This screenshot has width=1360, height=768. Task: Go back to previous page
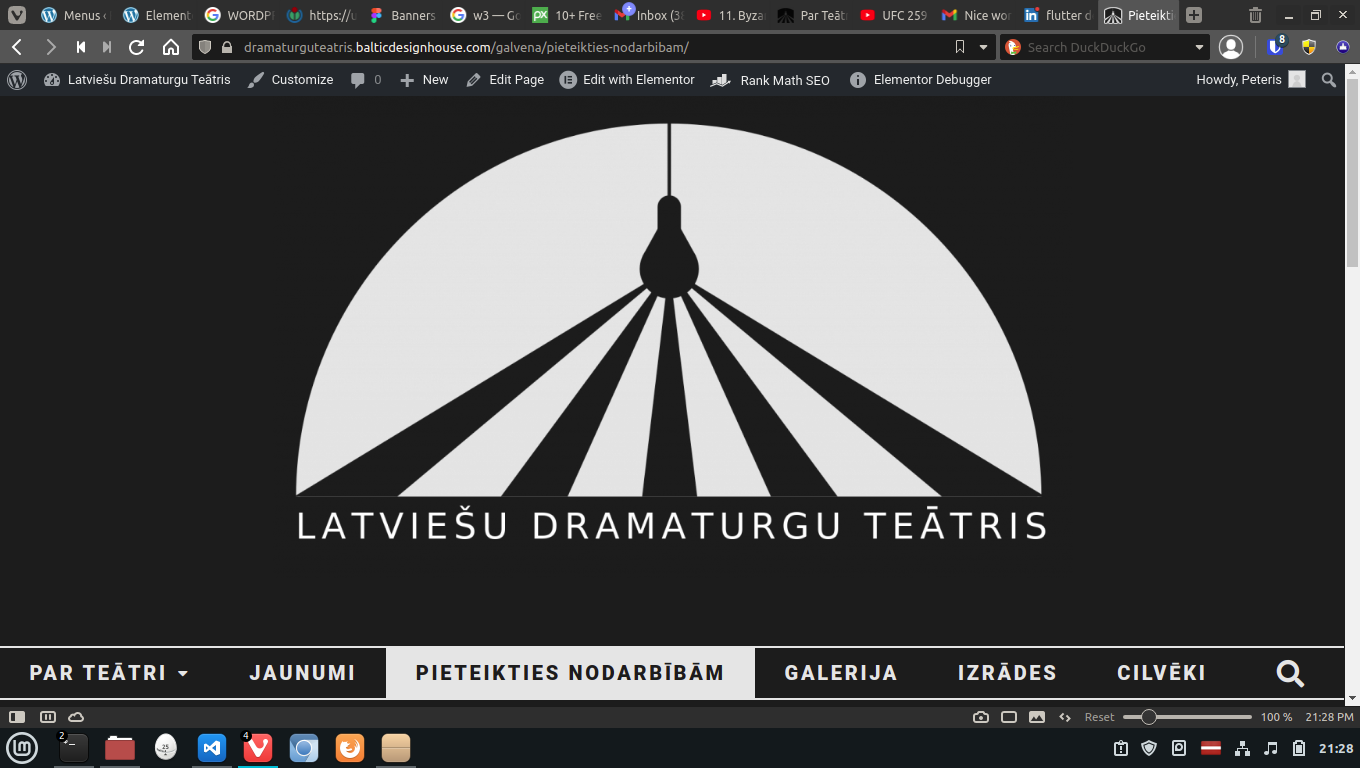[x=17, y=47]
